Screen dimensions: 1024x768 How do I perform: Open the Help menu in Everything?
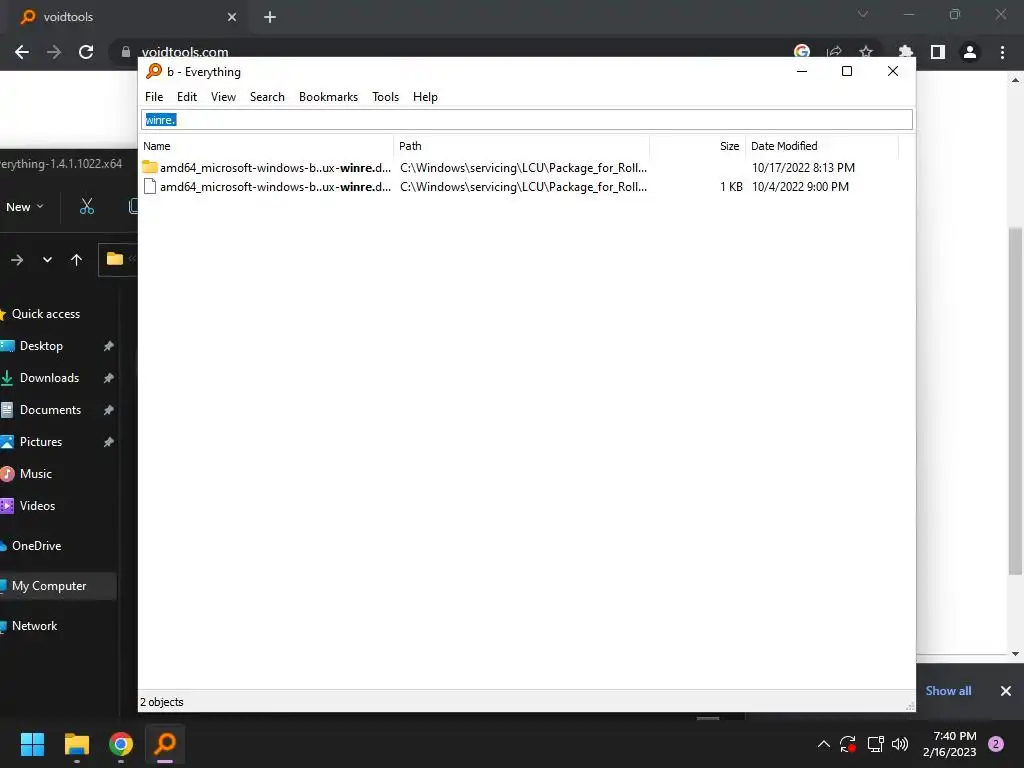[425, 97]
